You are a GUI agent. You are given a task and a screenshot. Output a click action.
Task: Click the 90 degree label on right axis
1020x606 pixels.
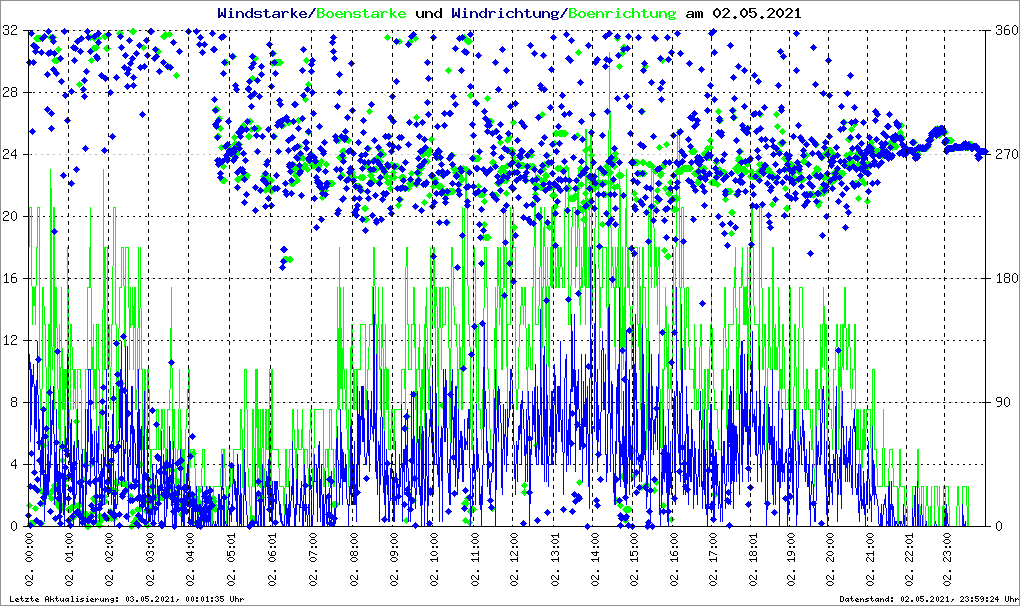(1002, 403)
